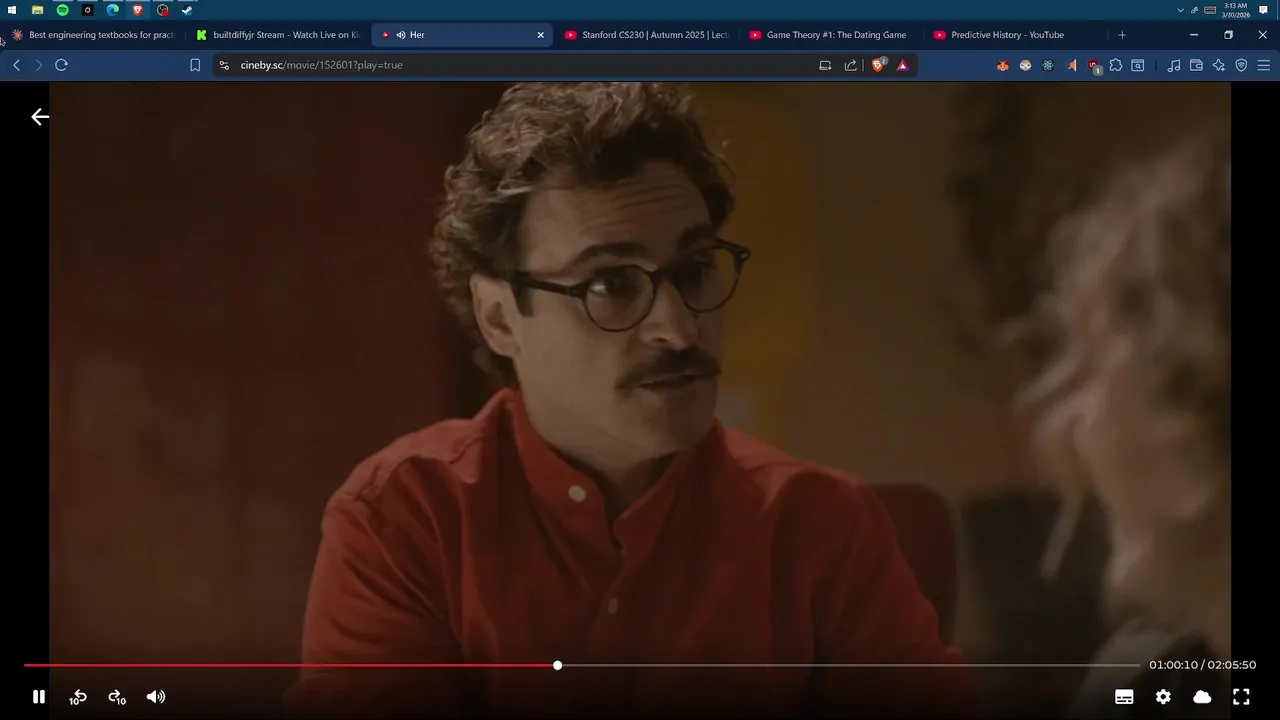Screen dimensions: 1280x720
Task: Click the browser back button
Action: click(x=16, y=65)
